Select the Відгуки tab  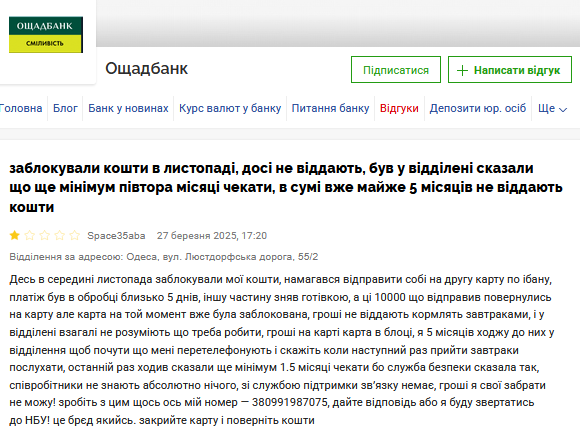tap(399, 108)
